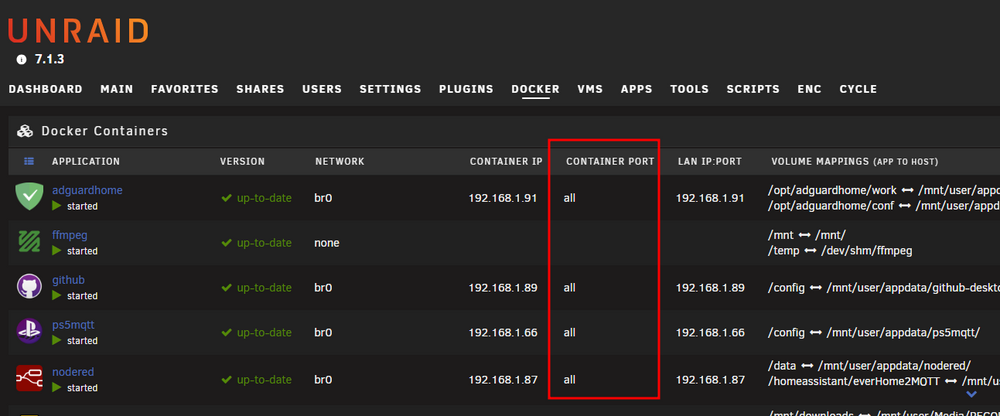The height and width of the screenshot is (416, 1000).
Task: Open the github container name link
Action: tap(68, 280)
